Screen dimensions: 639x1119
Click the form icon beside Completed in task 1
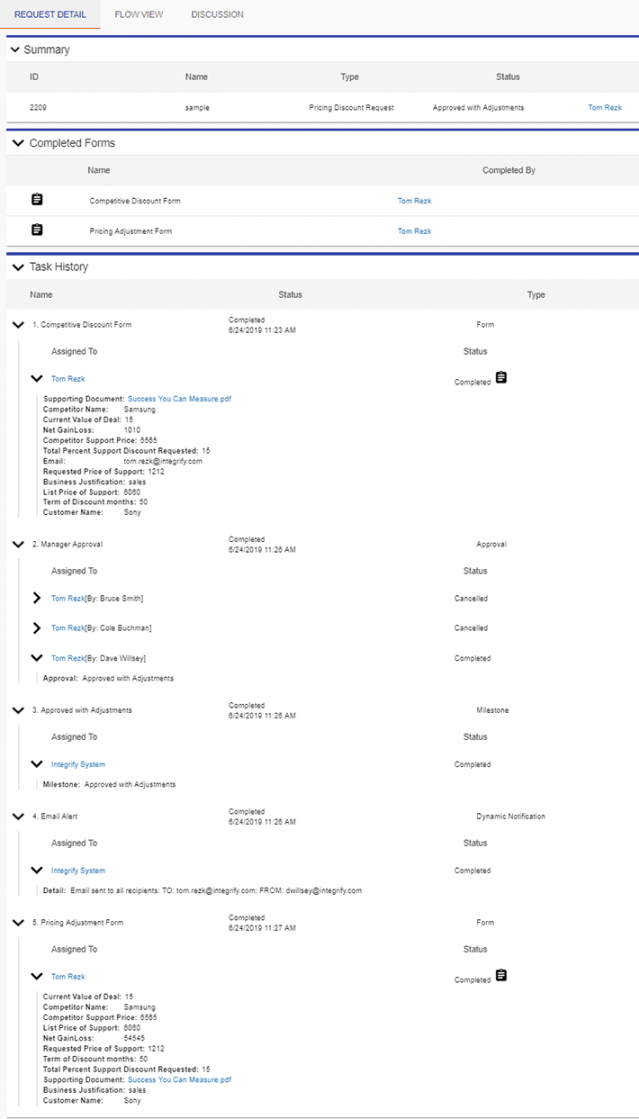501,378
